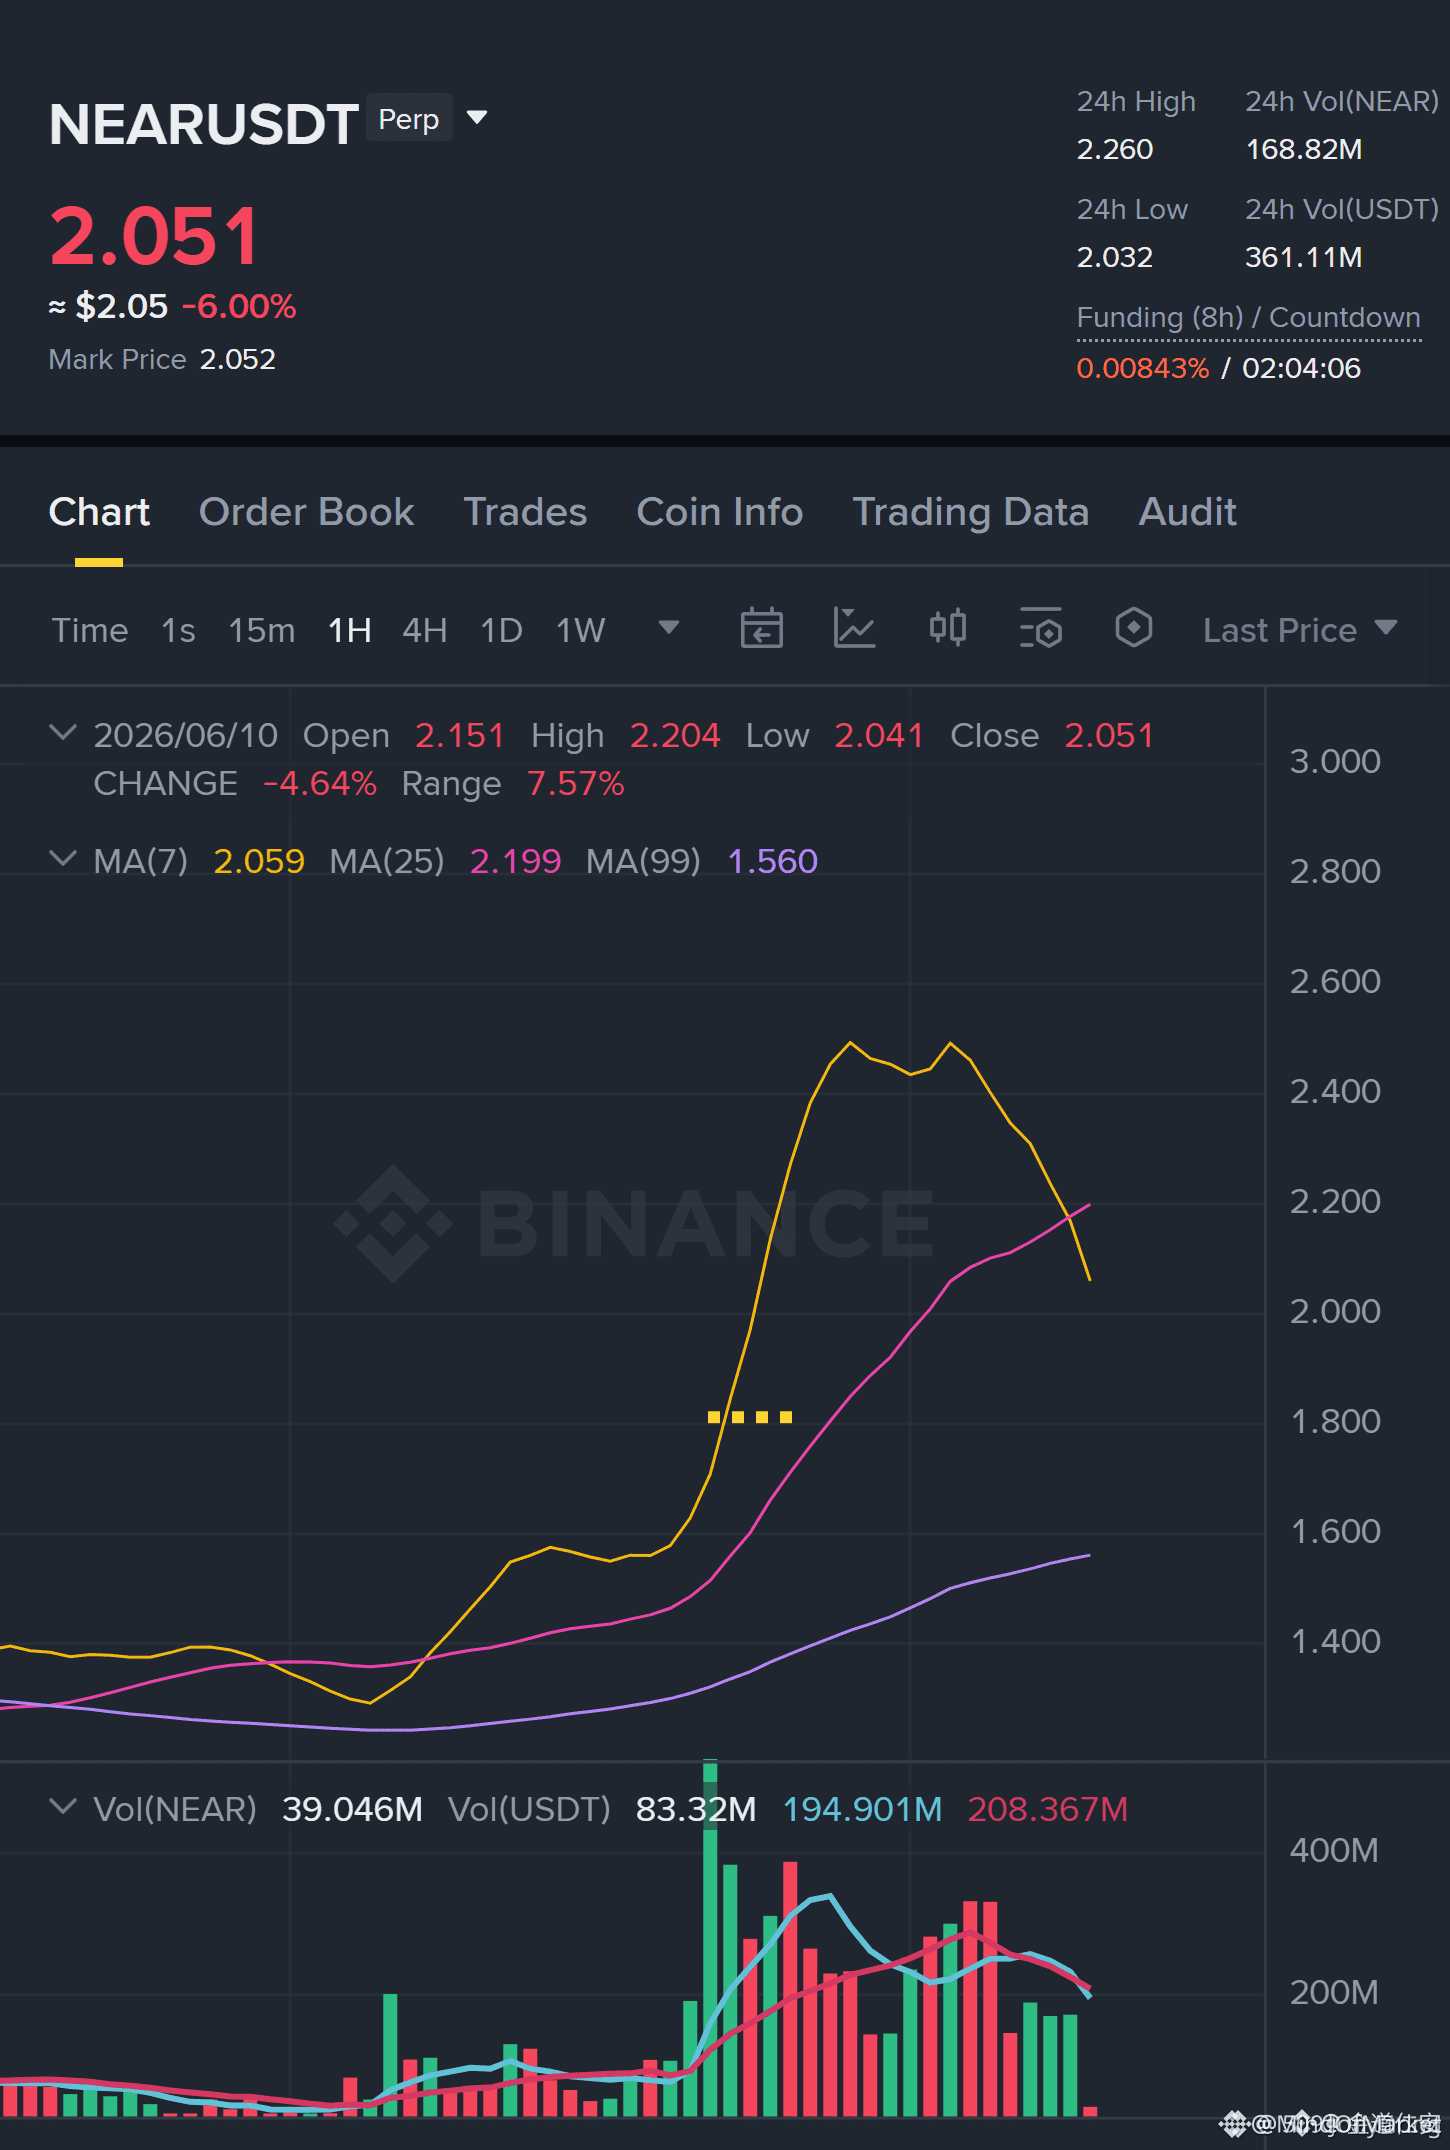Click the volume MA value 194.901M
The image size is (1450, 2150).
[862, 1809]
